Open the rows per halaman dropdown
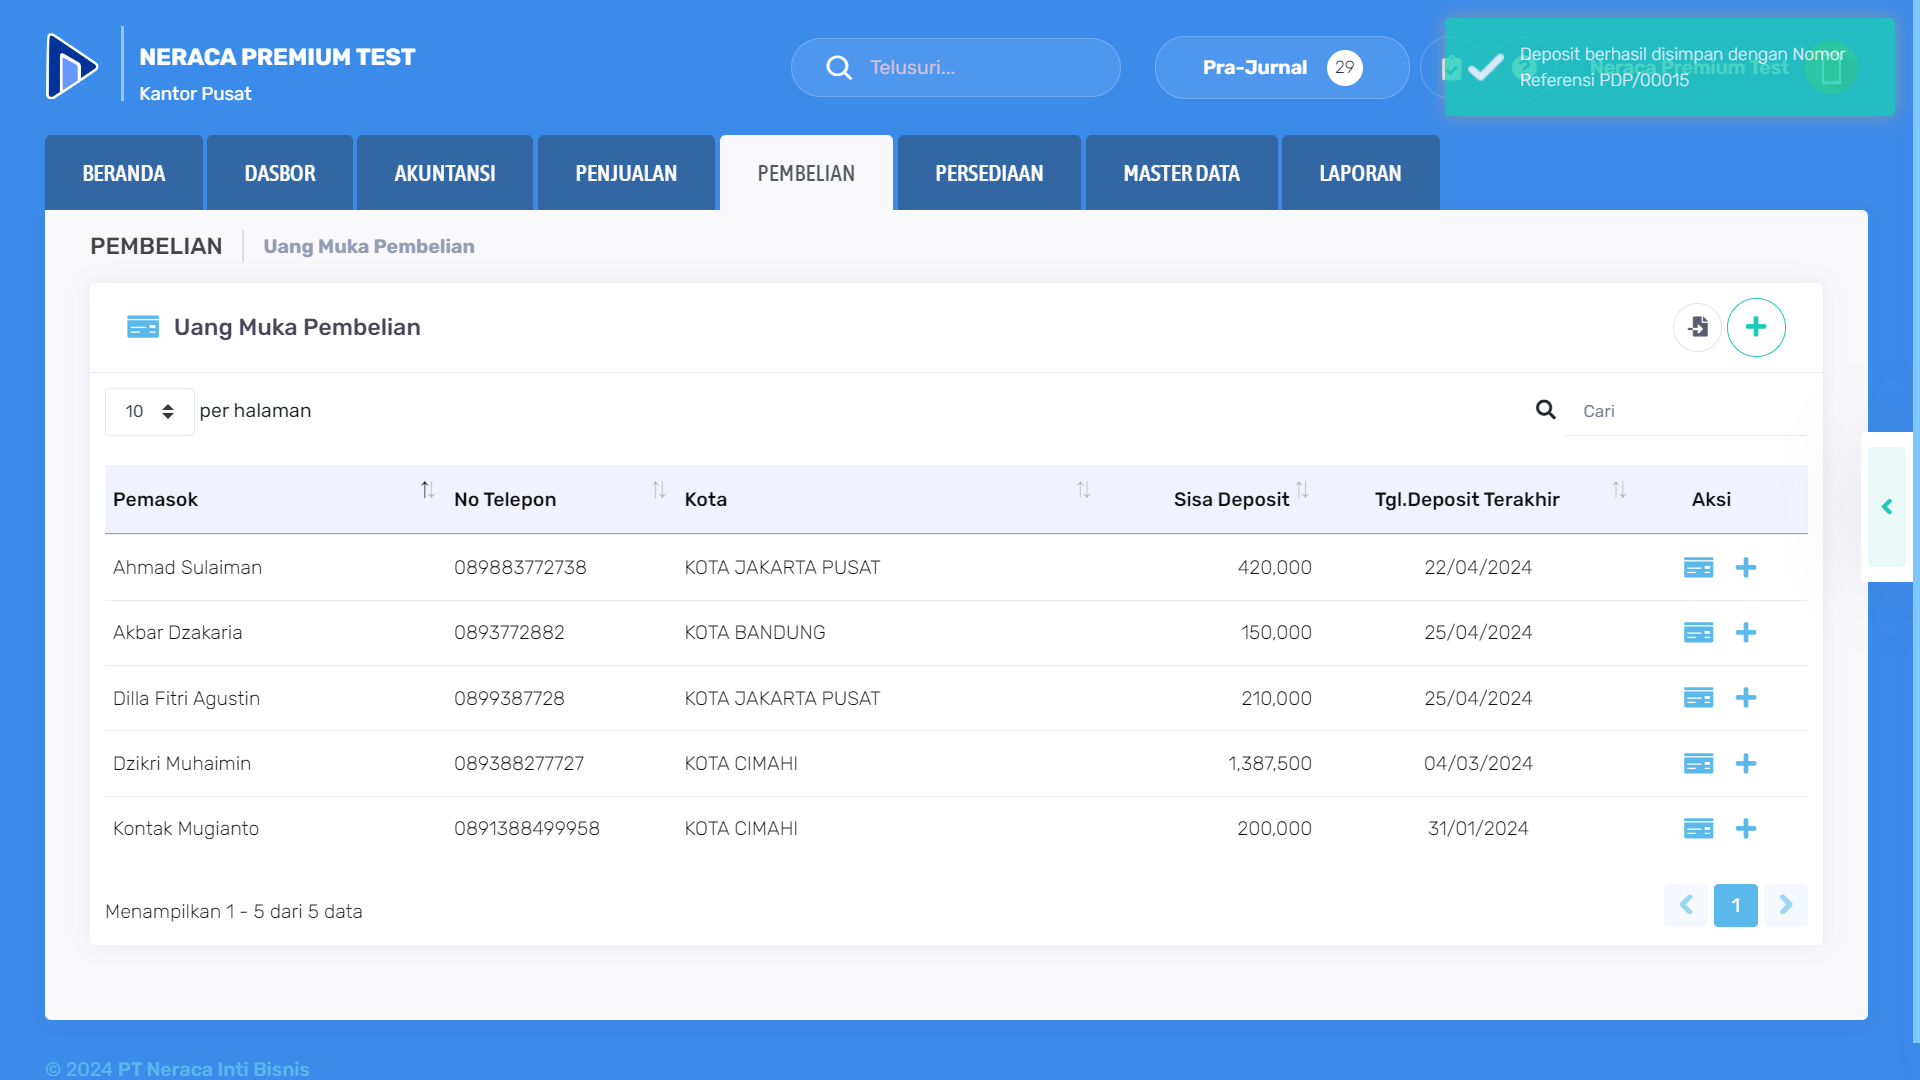1920x1080 pixels. click(149, 412)
